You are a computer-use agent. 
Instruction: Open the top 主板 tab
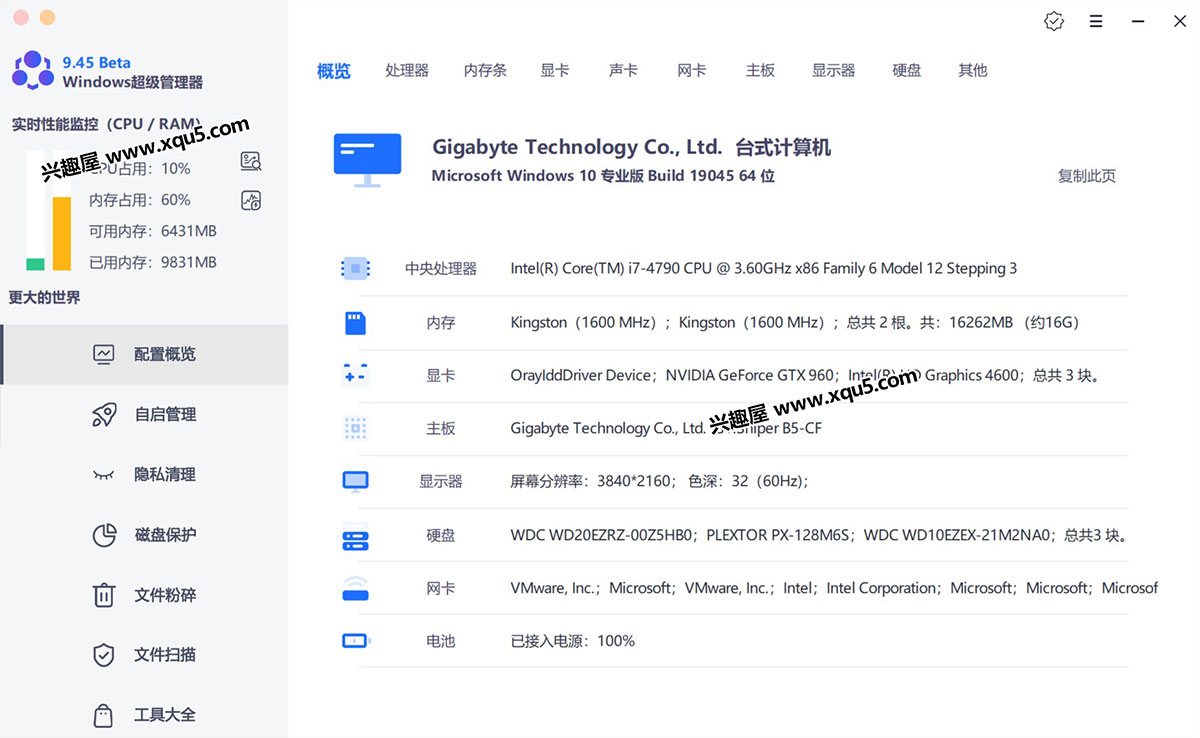pos(760,70)
